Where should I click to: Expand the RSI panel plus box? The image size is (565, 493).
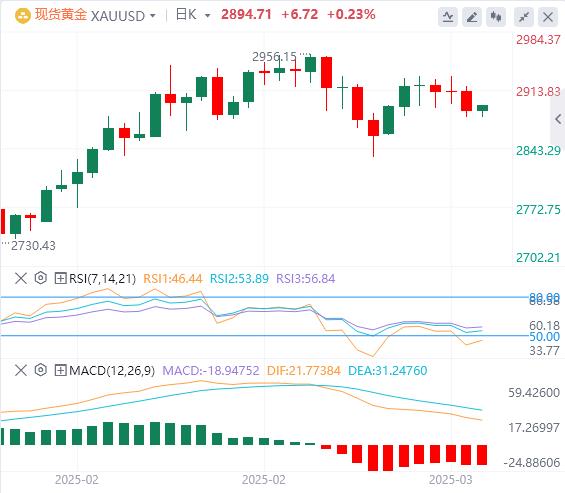click(60, 278)
